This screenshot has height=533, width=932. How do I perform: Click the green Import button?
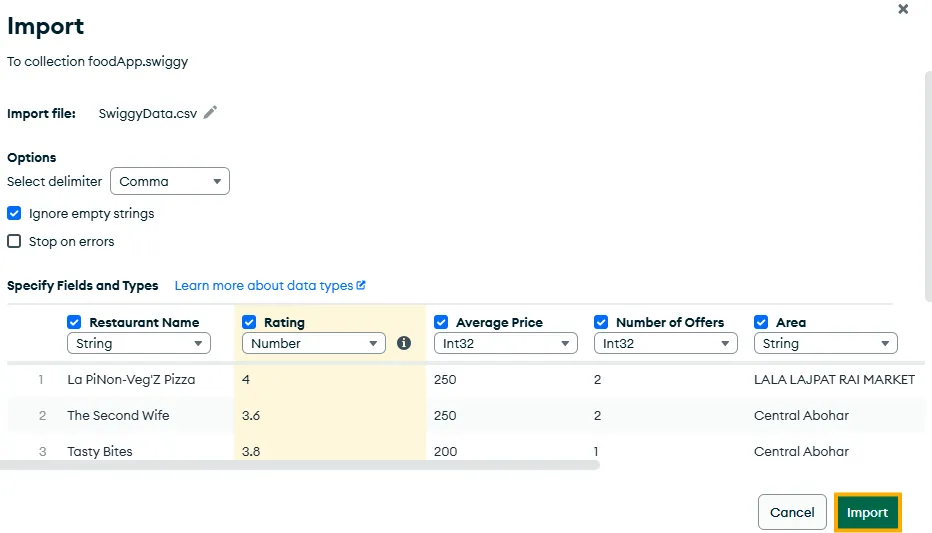(867, 512)
